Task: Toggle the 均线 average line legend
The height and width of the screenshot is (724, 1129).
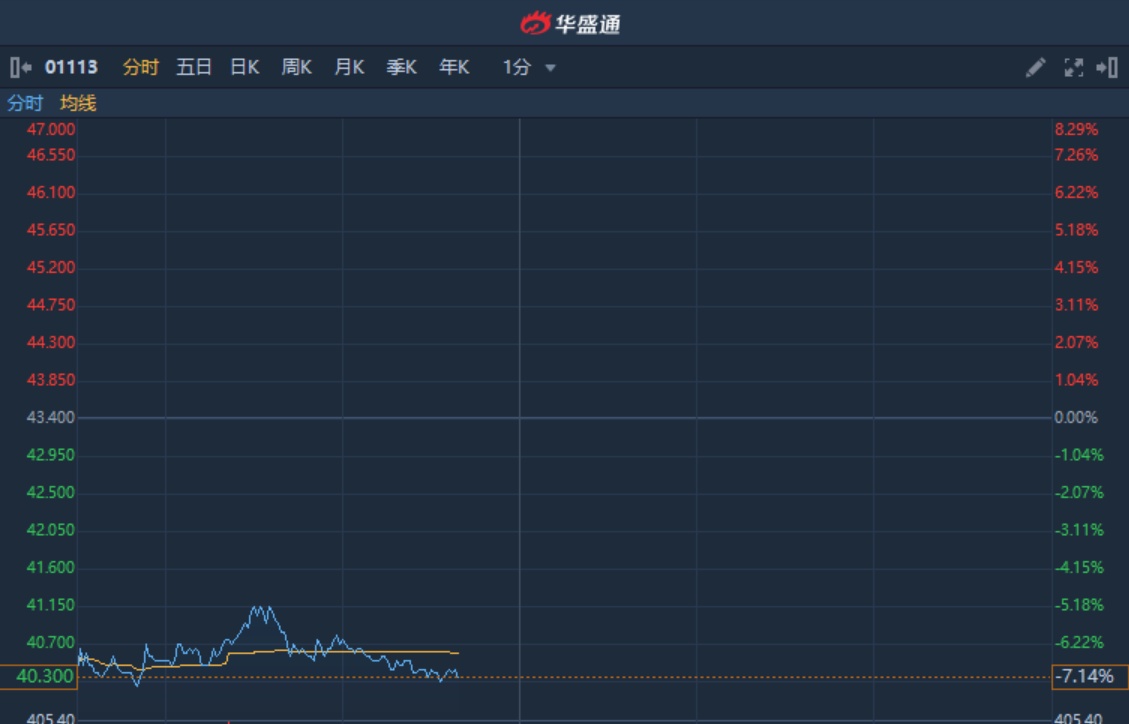Action: point(78,103)
